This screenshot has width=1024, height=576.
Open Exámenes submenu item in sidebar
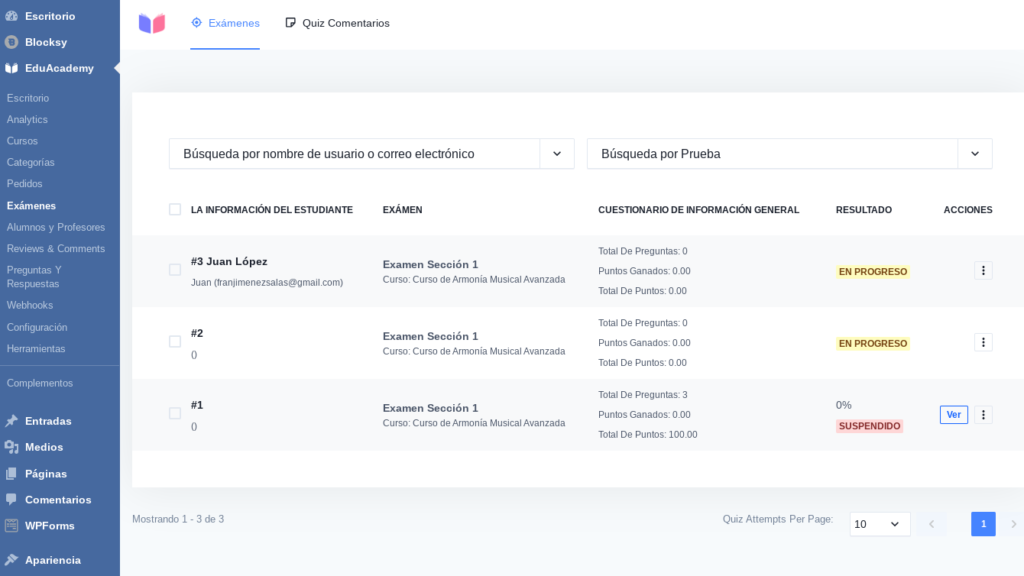tap(31, 206)
